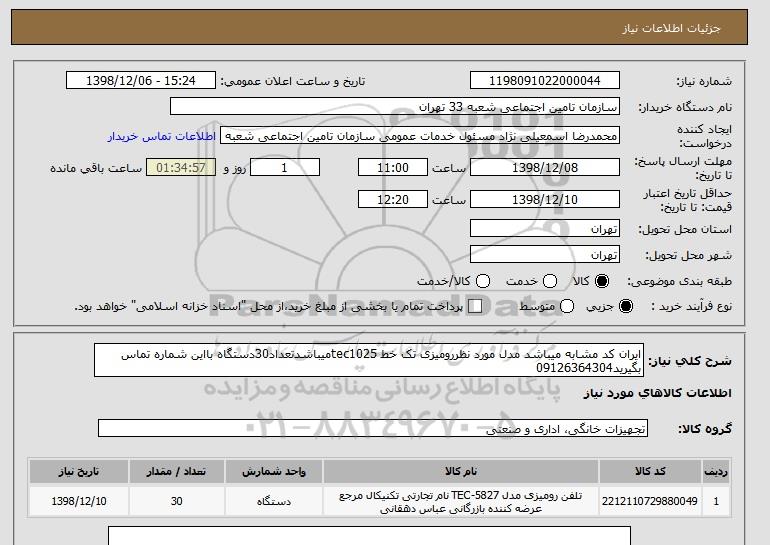Viewport: 770px width, 545px height.
Task: Click the need number field 1198091022000044
Action: pyautogui.click(x=545, y=81)
